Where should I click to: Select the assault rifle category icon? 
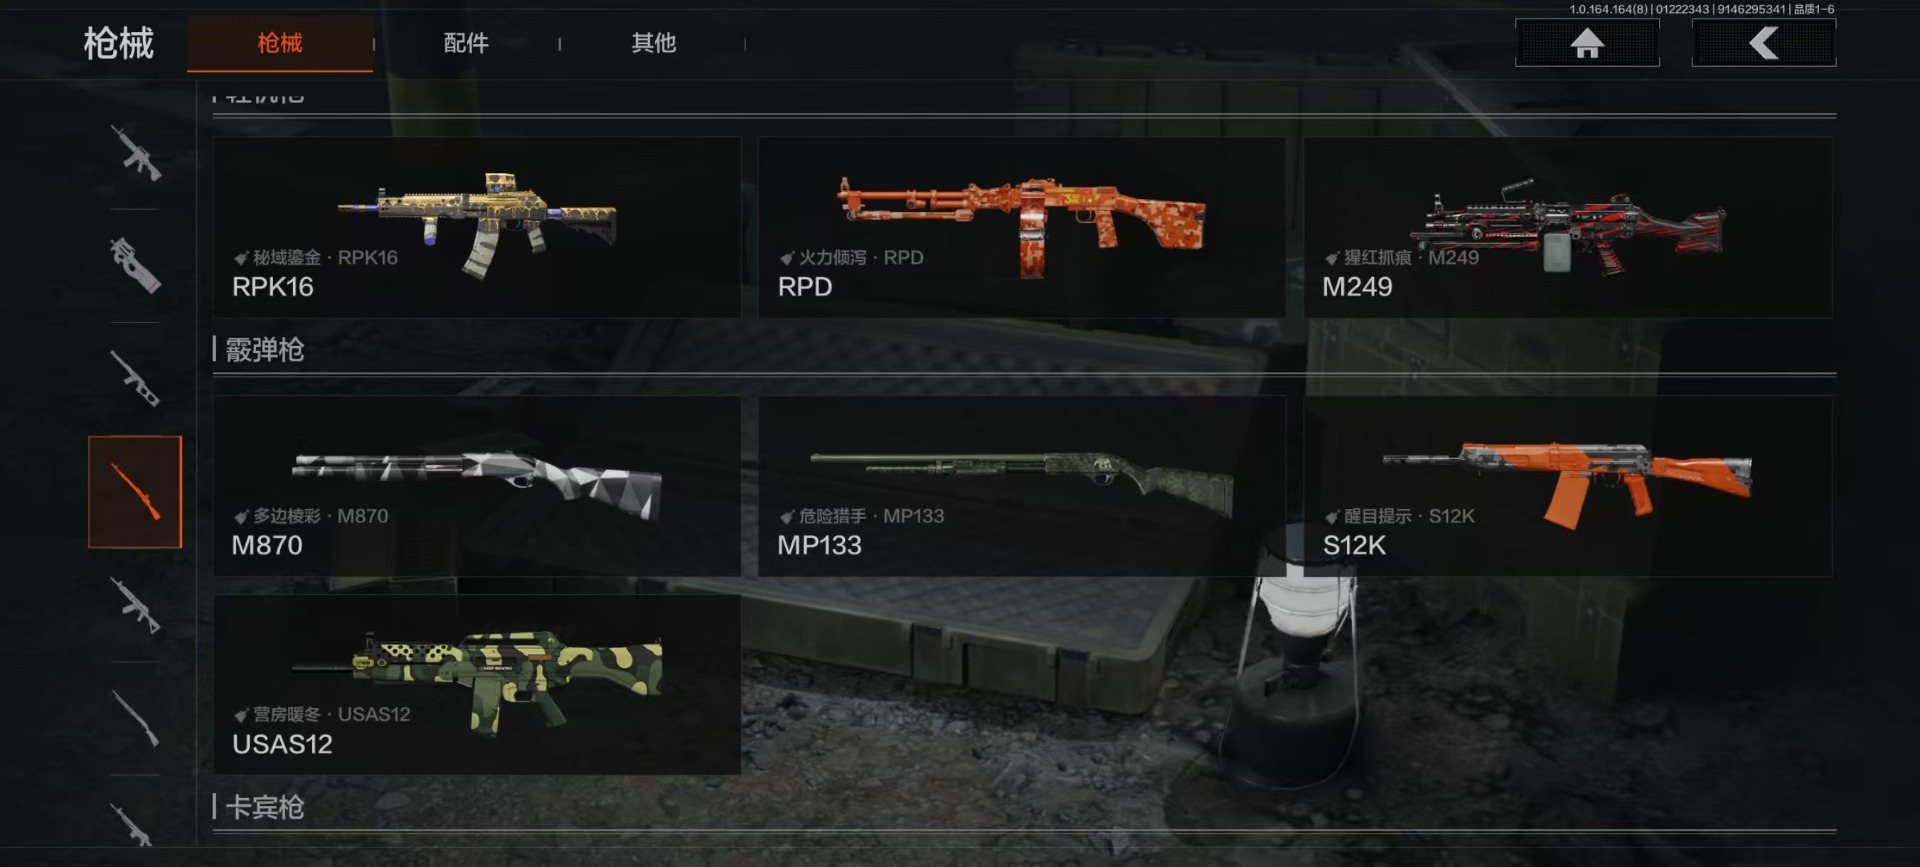135,153
